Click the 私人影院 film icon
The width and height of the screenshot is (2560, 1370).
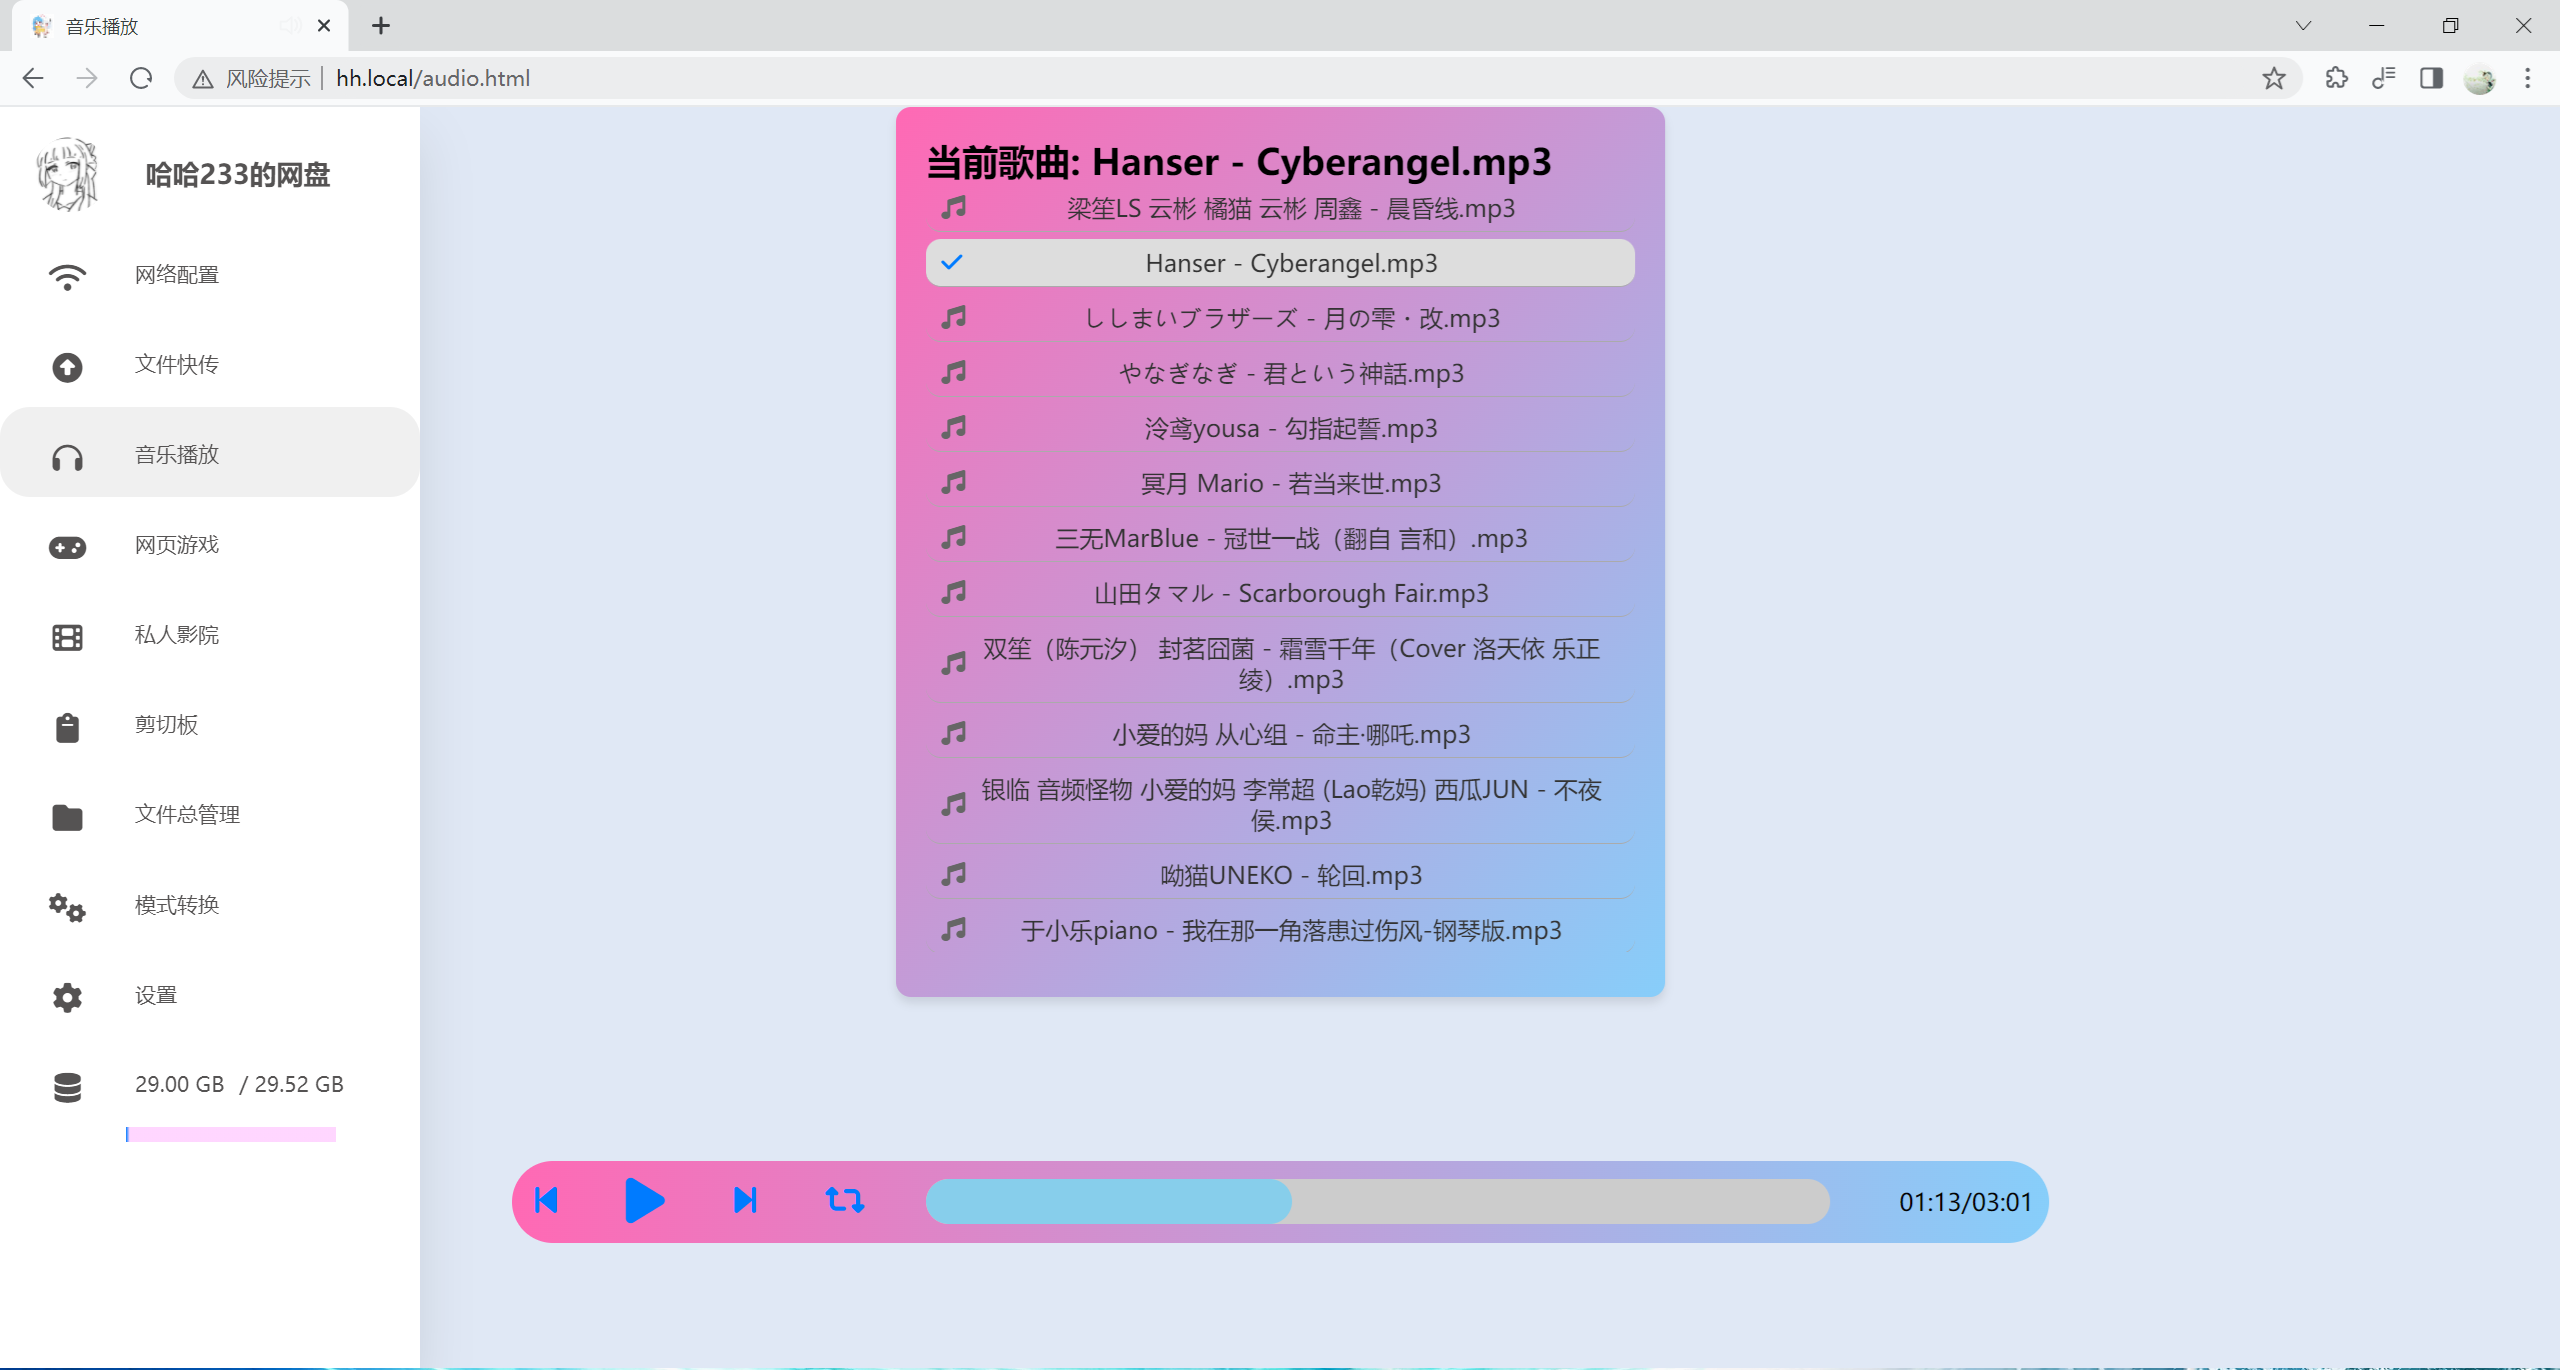click(x=67, y=637)
